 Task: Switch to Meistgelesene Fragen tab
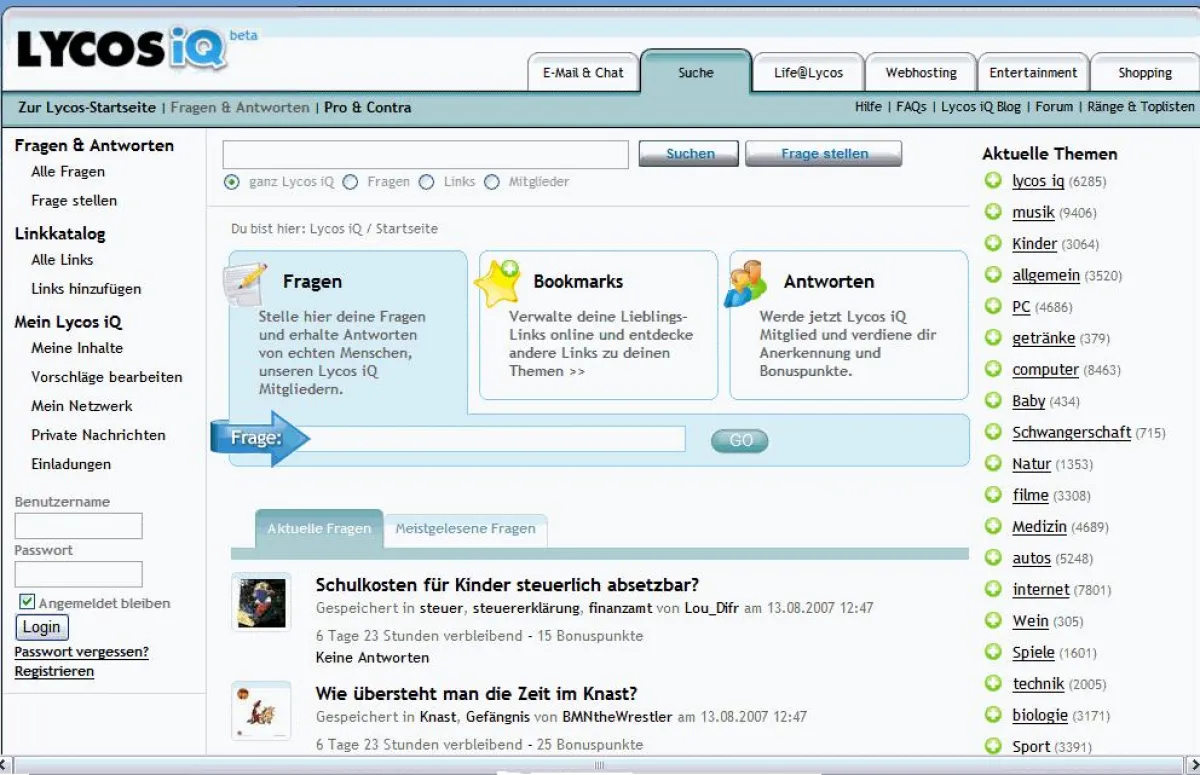465,529
